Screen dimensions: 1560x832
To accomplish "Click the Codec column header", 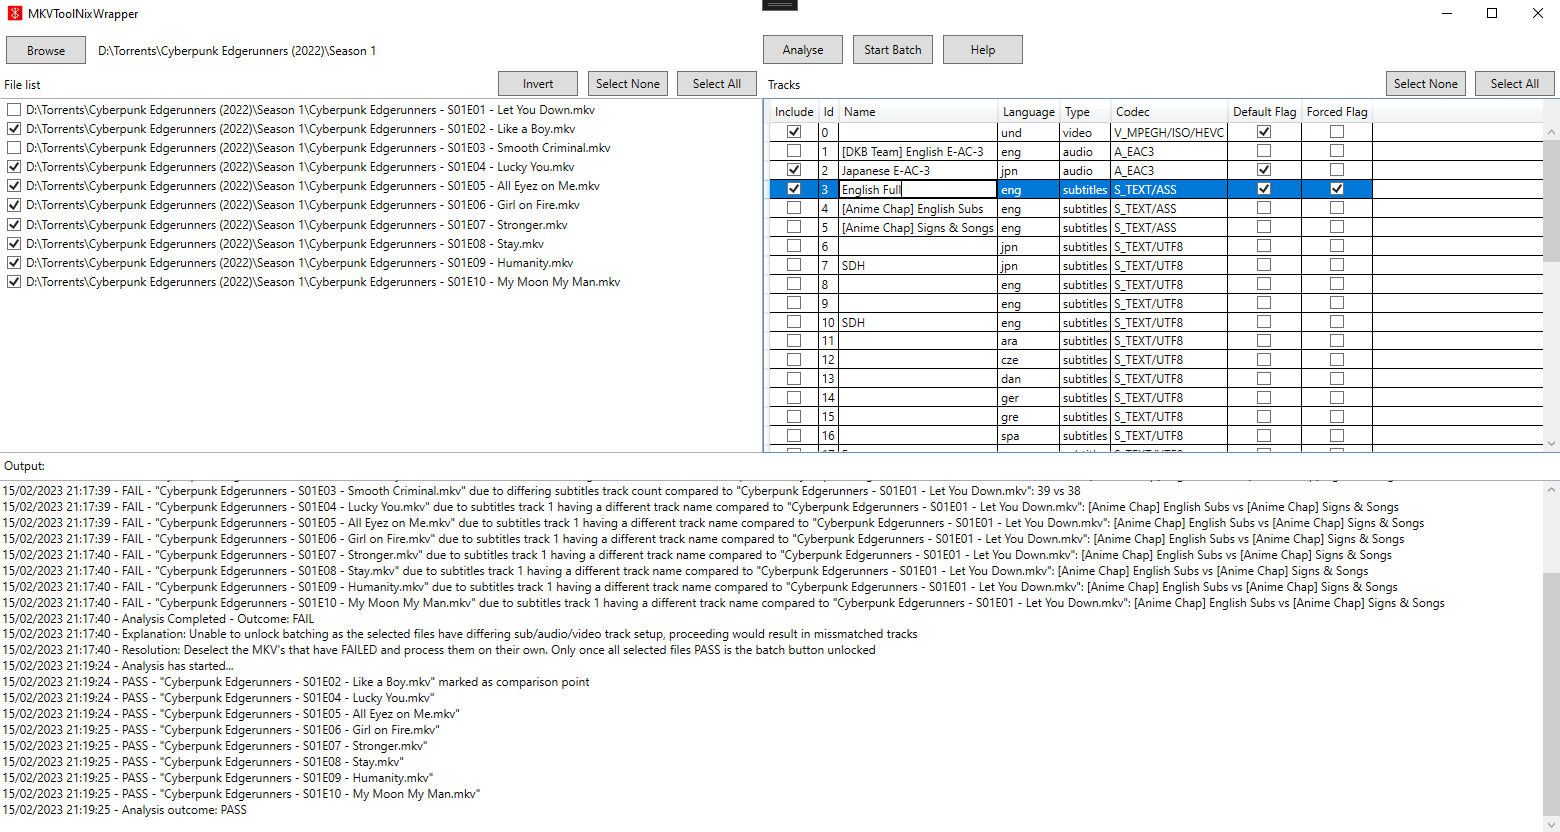I will (1169, 112).
